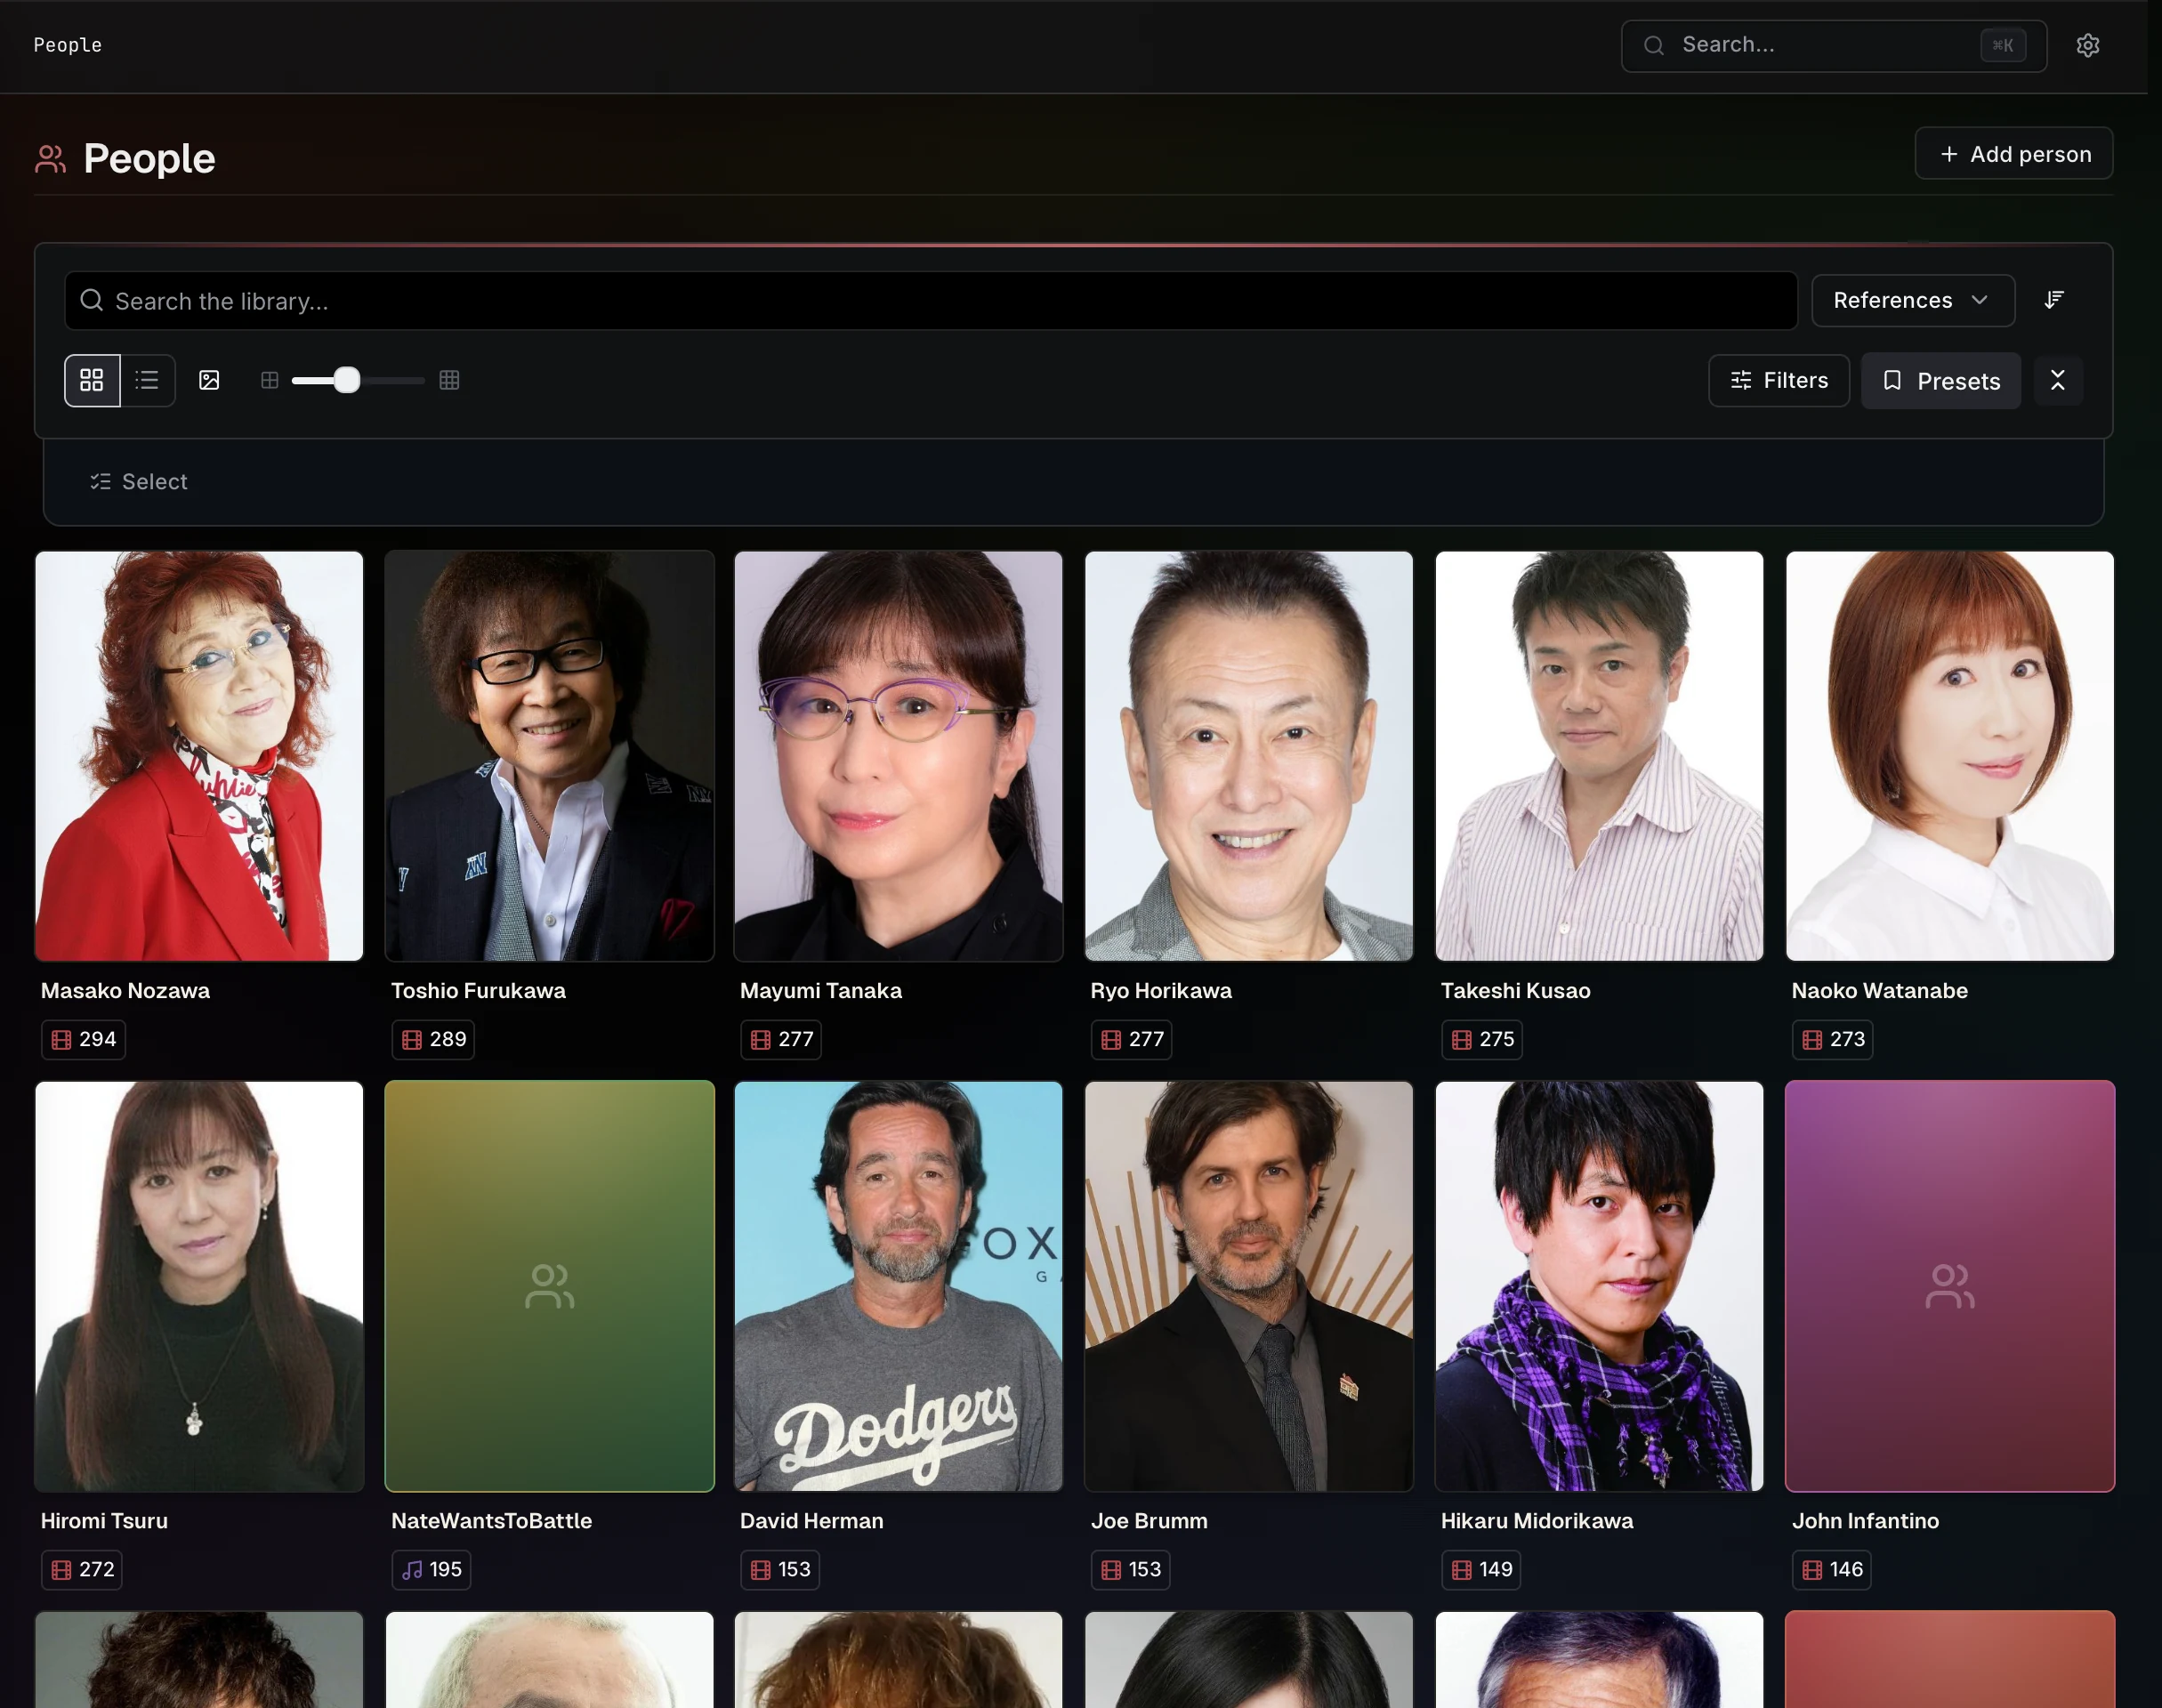Open Mayumi Tanaka's photo card
Viewport: 2162px width, 1708px height.
tap(898, 756)
